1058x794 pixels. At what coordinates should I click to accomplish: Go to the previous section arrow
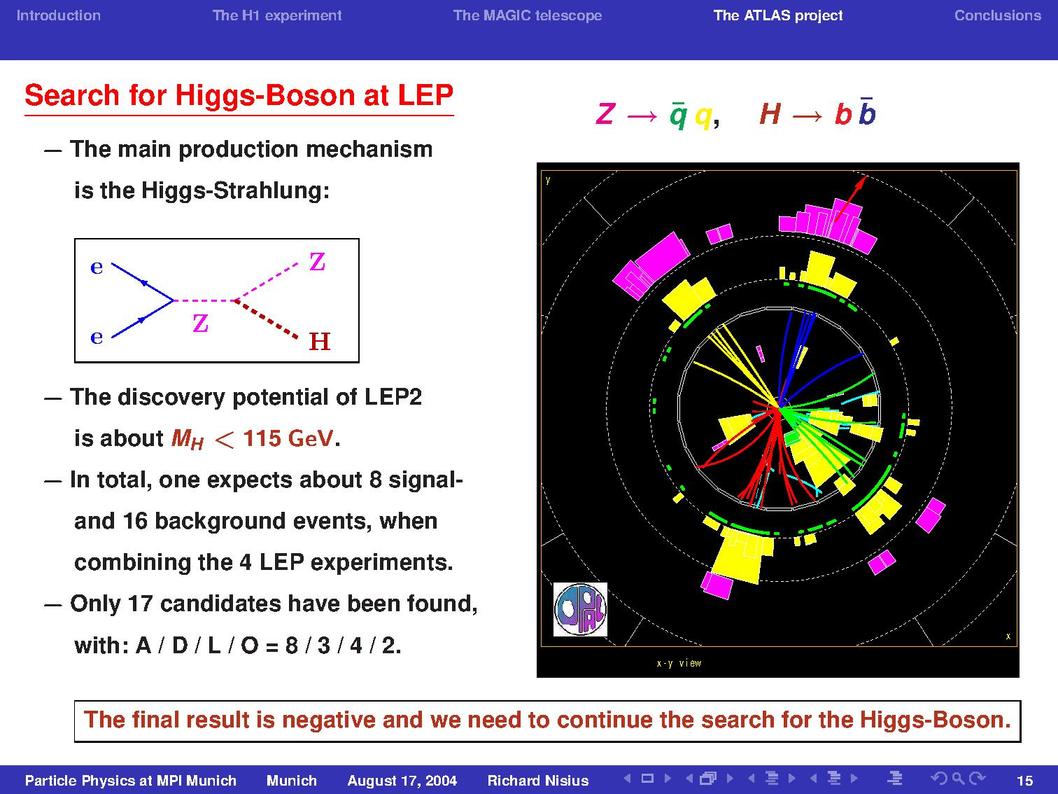coord(813,778)
